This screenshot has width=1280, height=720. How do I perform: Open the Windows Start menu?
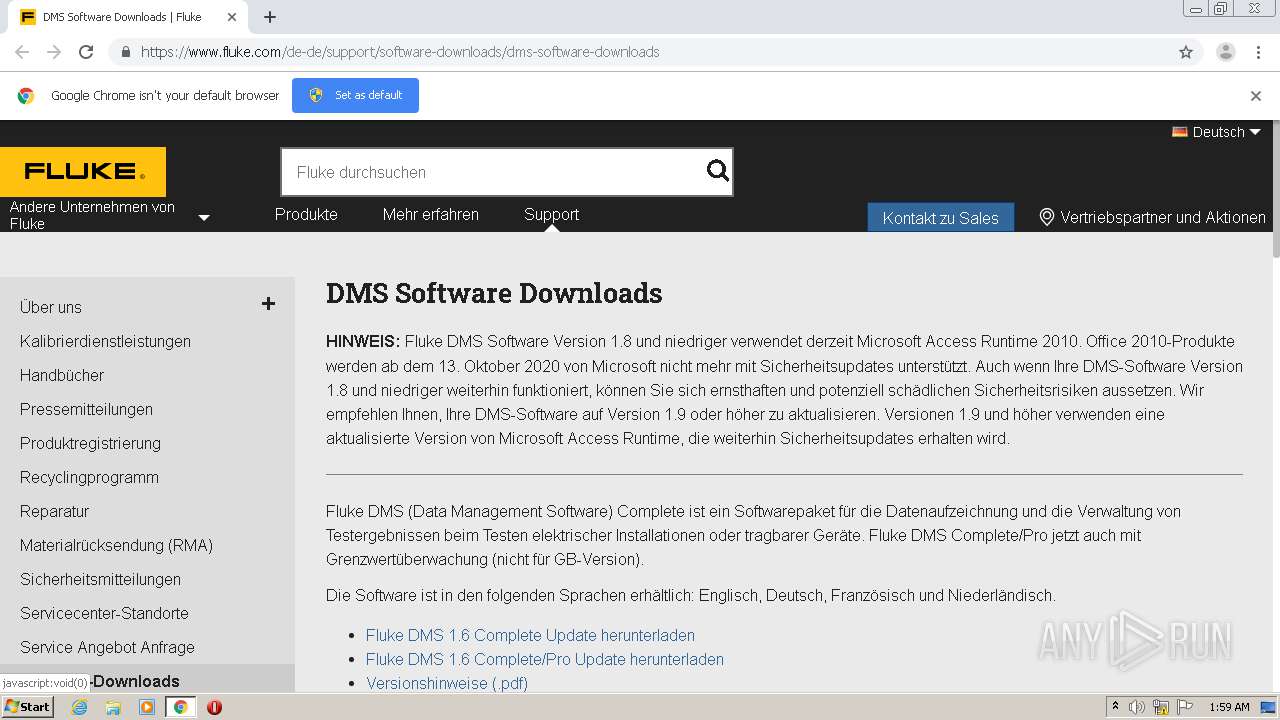27,707
